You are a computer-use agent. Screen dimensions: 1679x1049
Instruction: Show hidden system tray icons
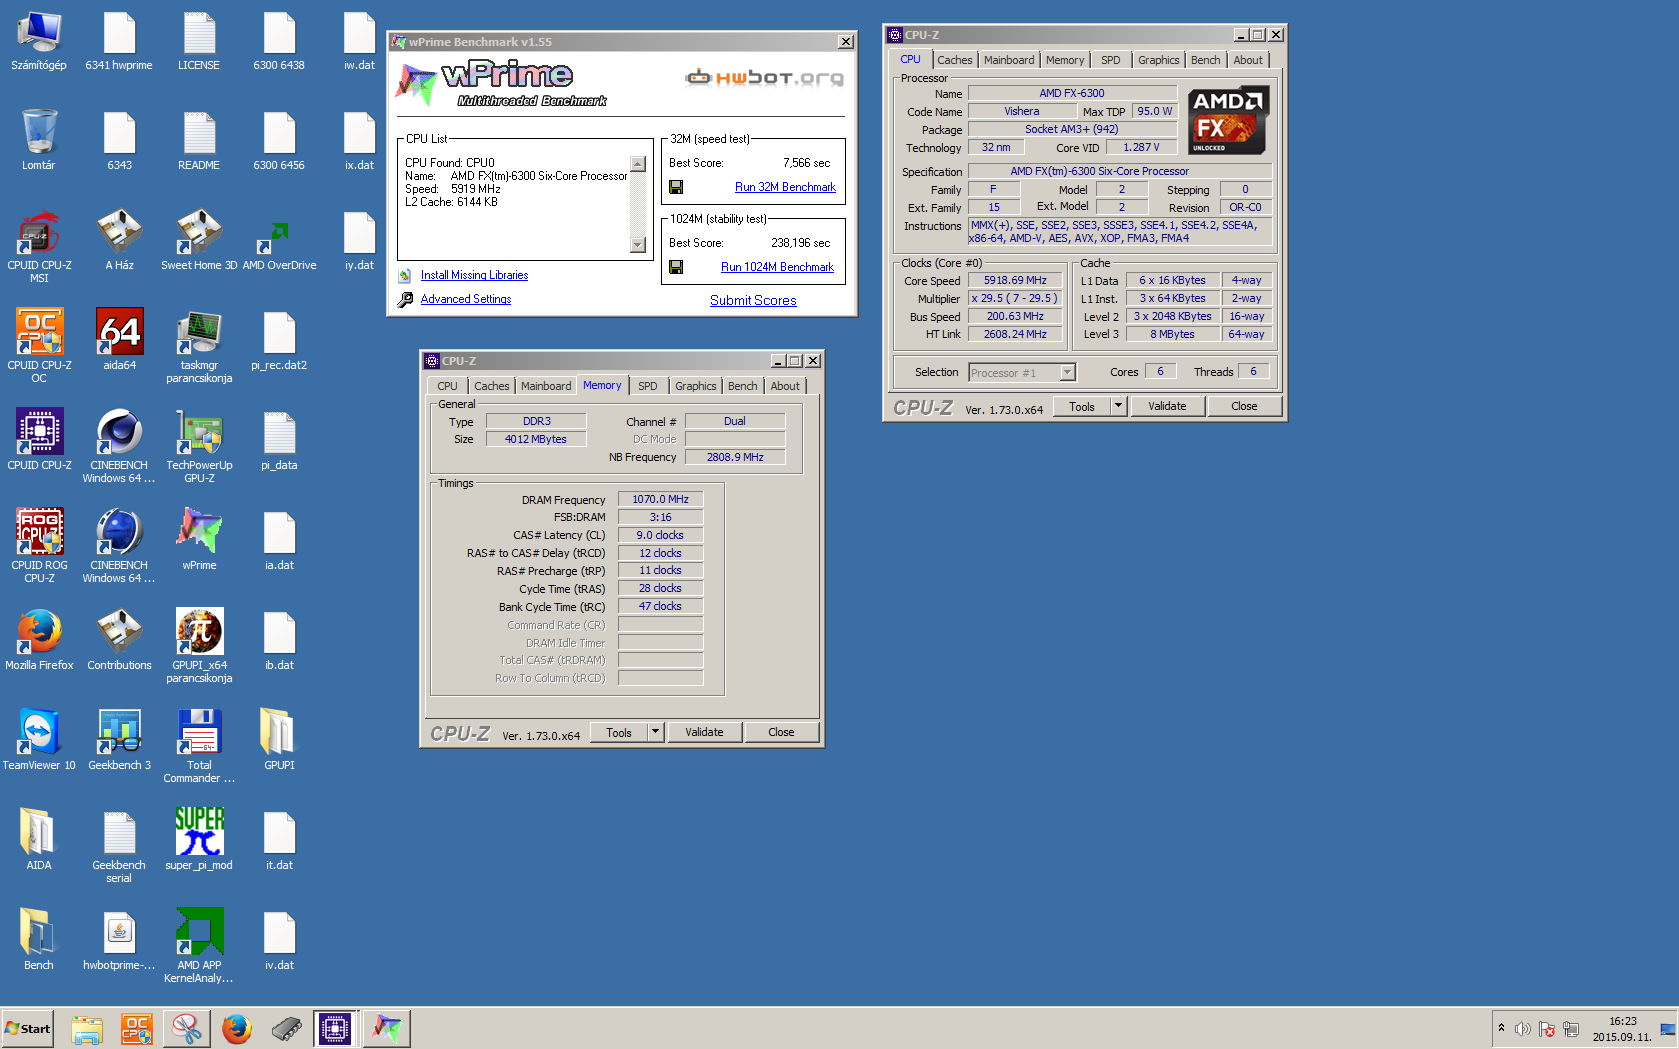point(1501,1028)
